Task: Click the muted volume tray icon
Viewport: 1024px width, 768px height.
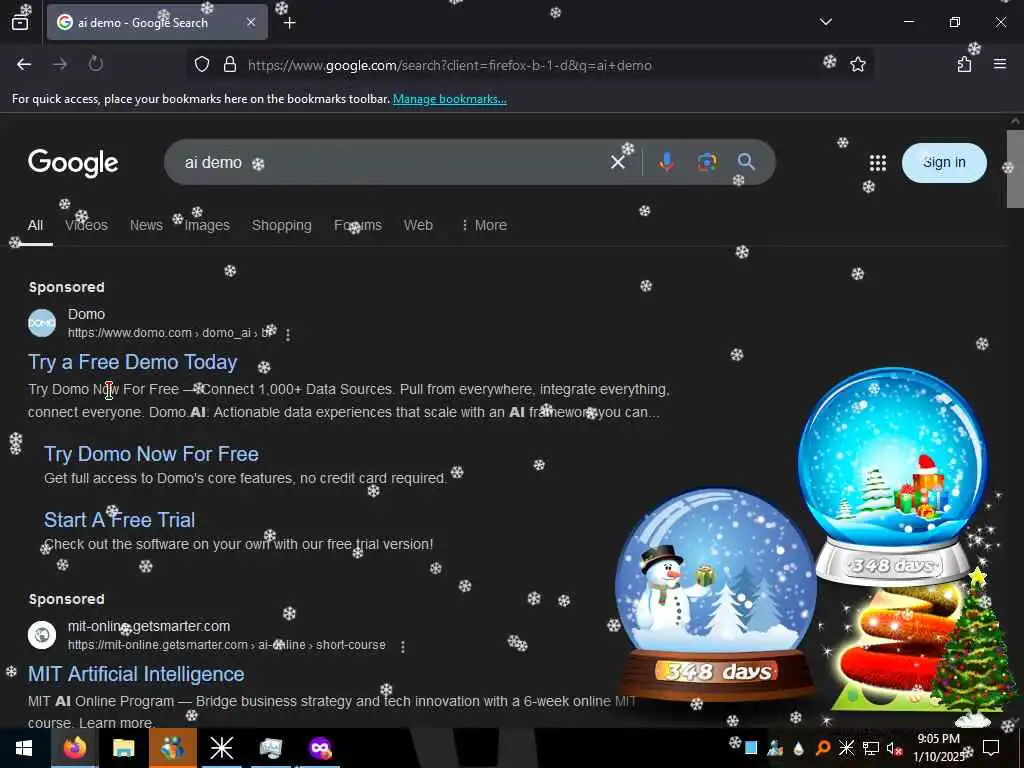Action: point(894,748)
